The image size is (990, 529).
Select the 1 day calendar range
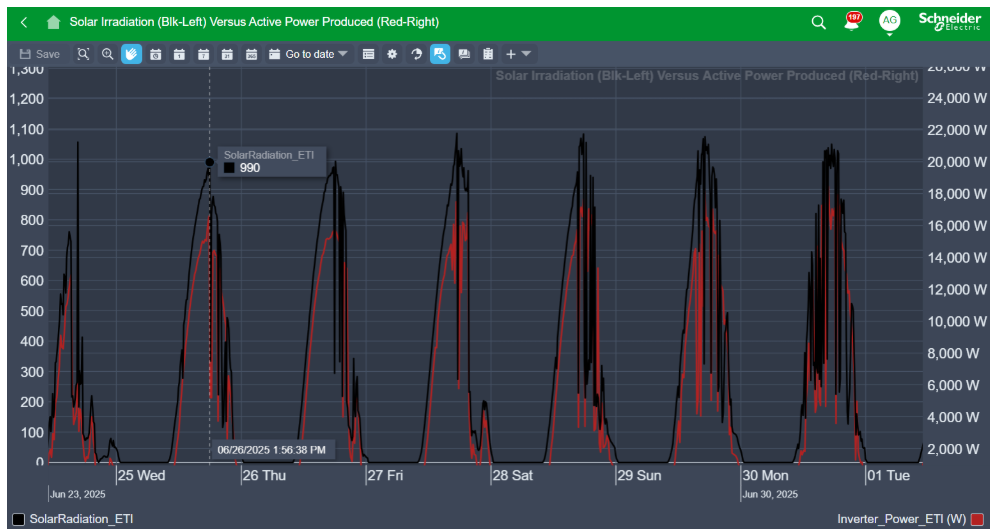pos(179,54)
